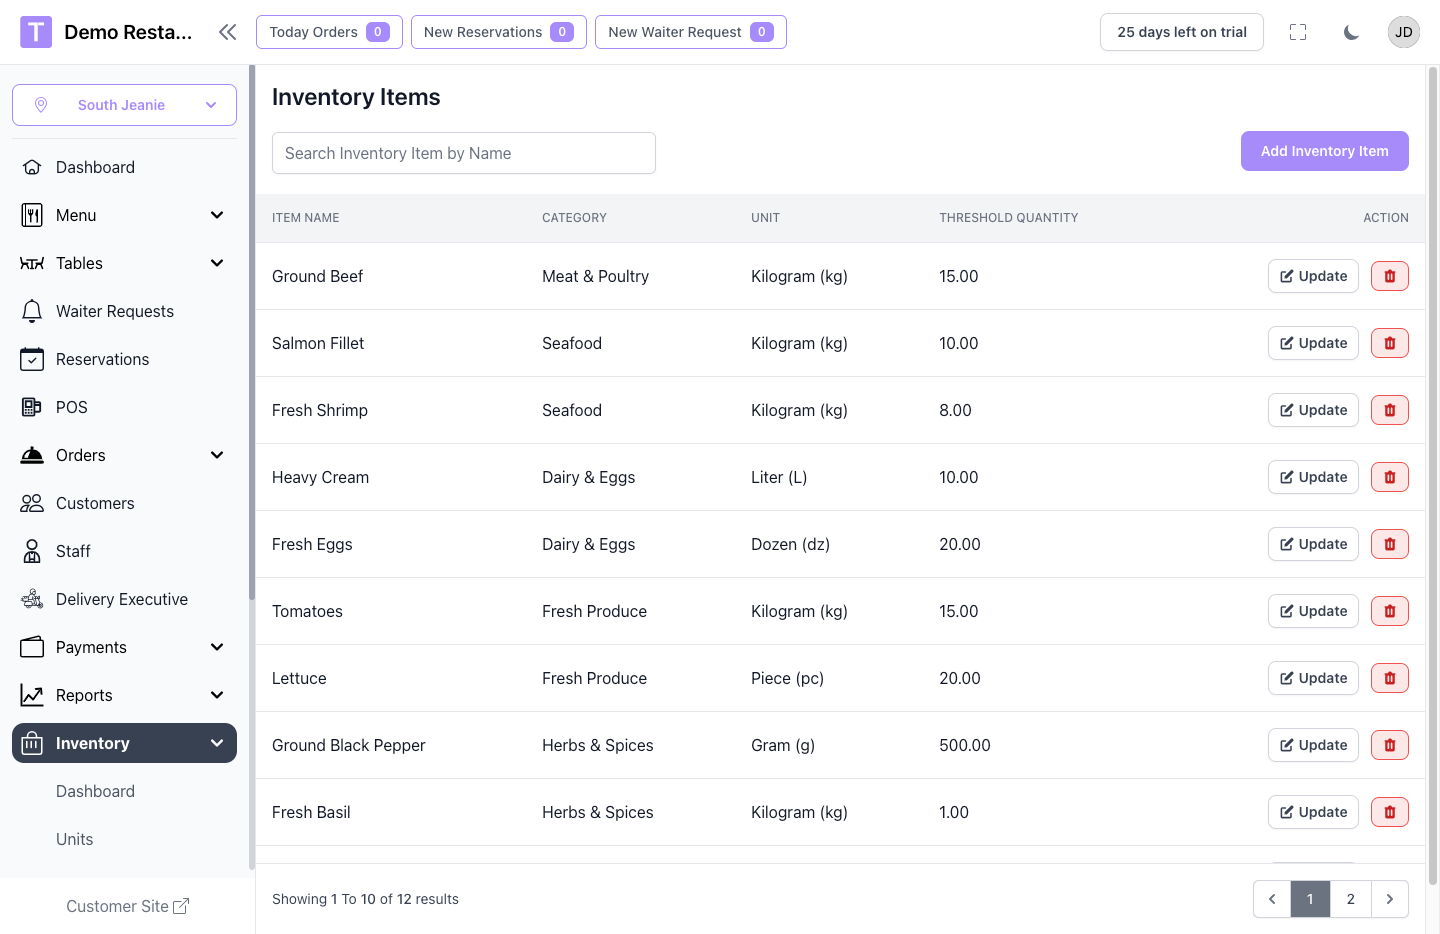
Task: Toggle dark mode with the moon icon
Action: pyautogui.click(x=1351, y=32)
